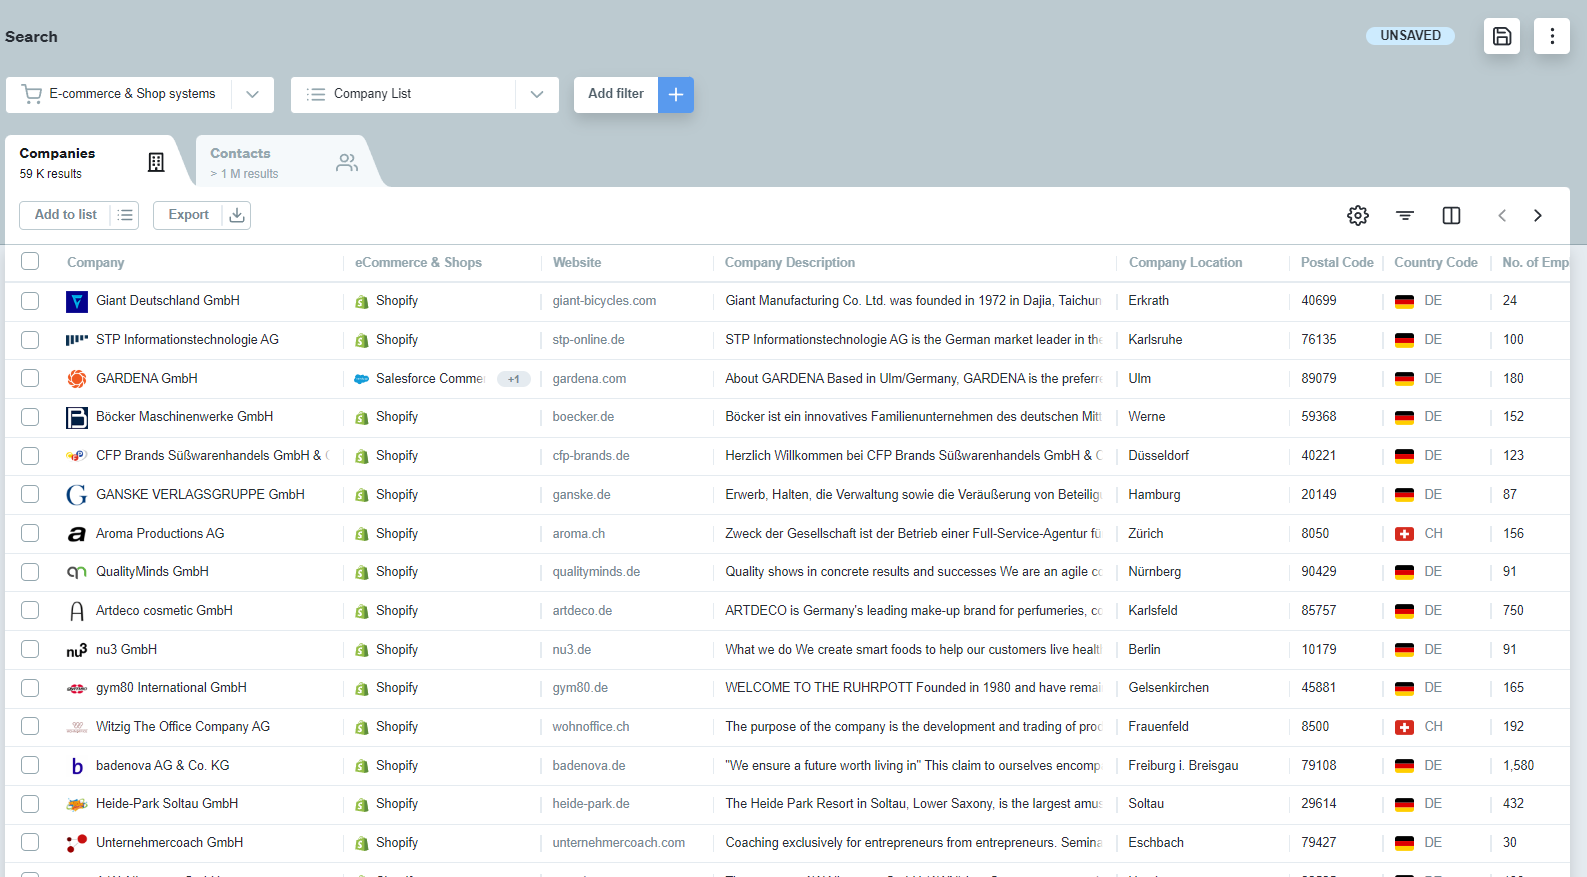Screen dimensions: 1587x877
Task: Expand the Company List dropdown arrow
Action: (x=537, y=94)
